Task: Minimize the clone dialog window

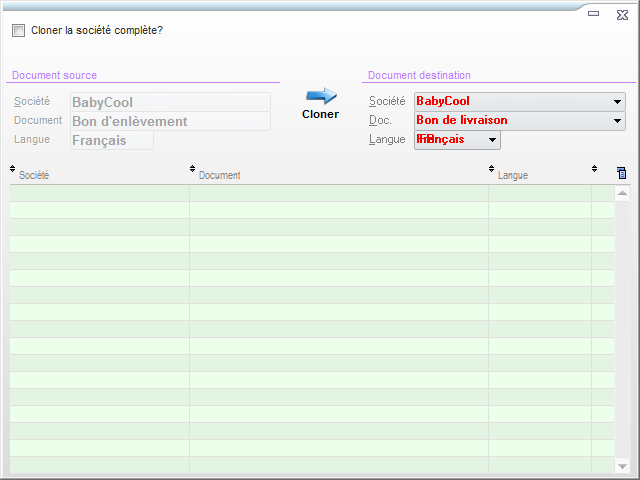Action: pyautogui.click(x=593, y=14)
